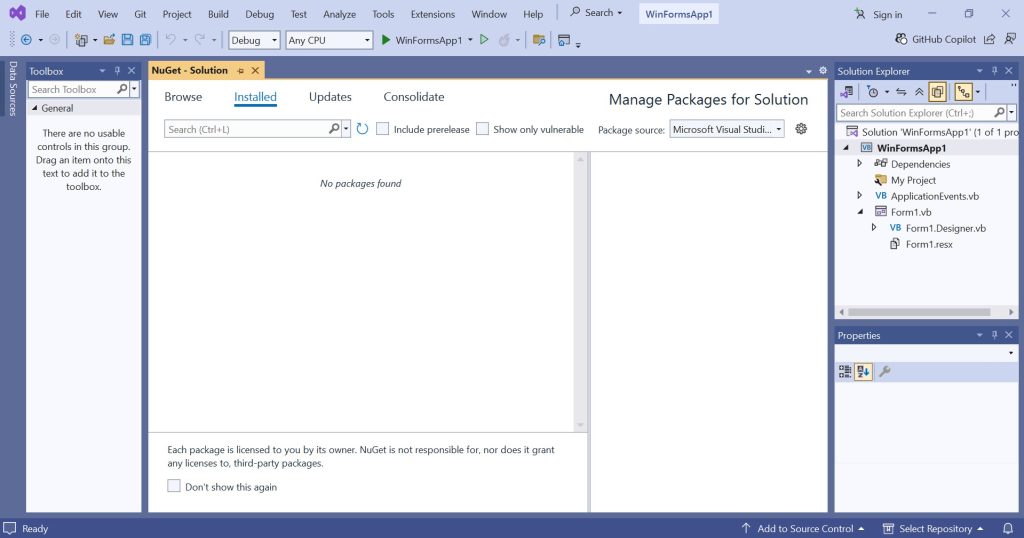
Task: Open the Debug configuration dropdown
Action: [x=254, y=40]
